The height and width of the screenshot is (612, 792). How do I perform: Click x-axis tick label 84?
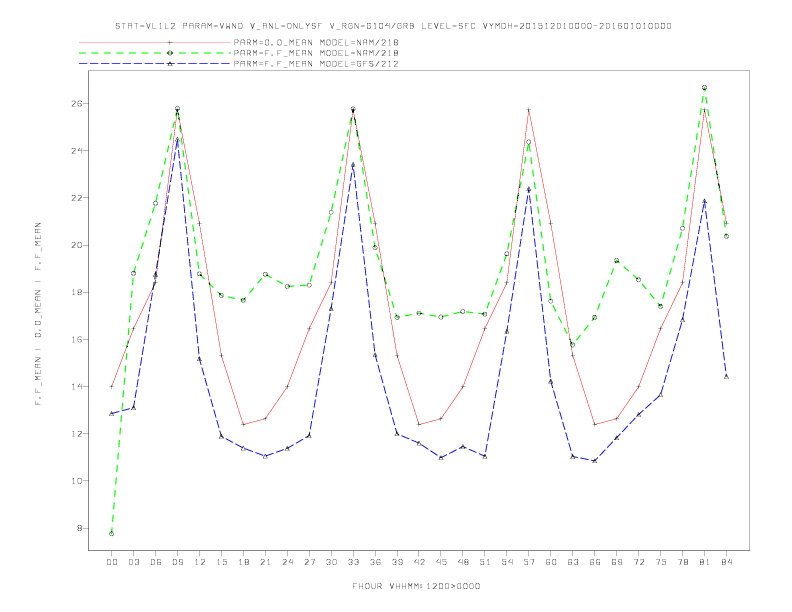point(726,562)
